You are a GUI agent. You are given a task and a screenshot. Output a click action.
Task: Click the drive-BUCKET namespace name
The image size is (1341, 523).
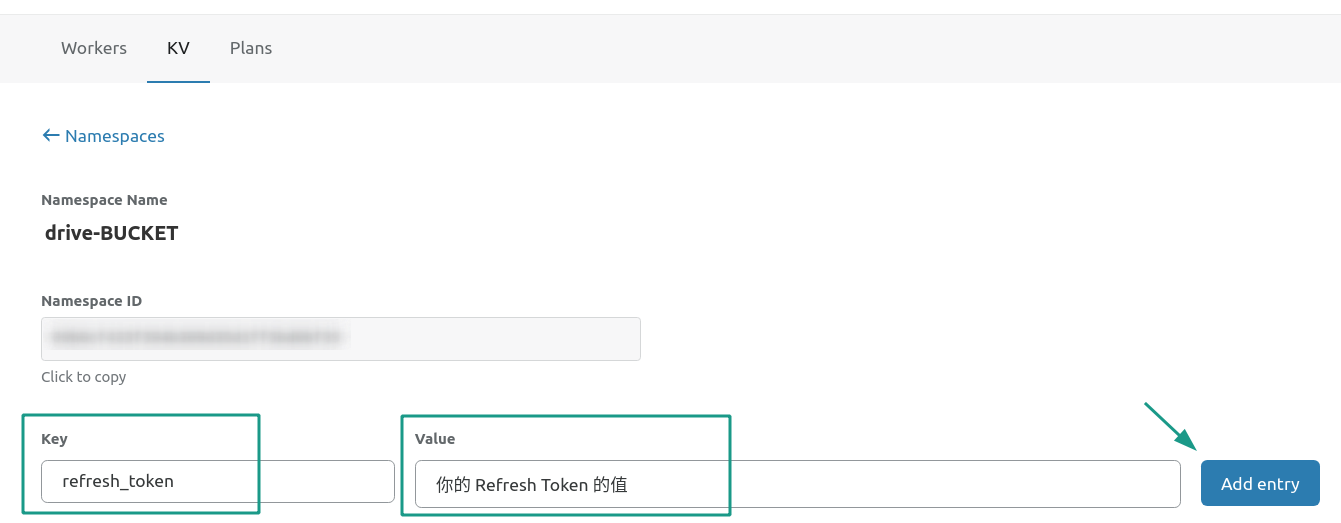[111, 234]
